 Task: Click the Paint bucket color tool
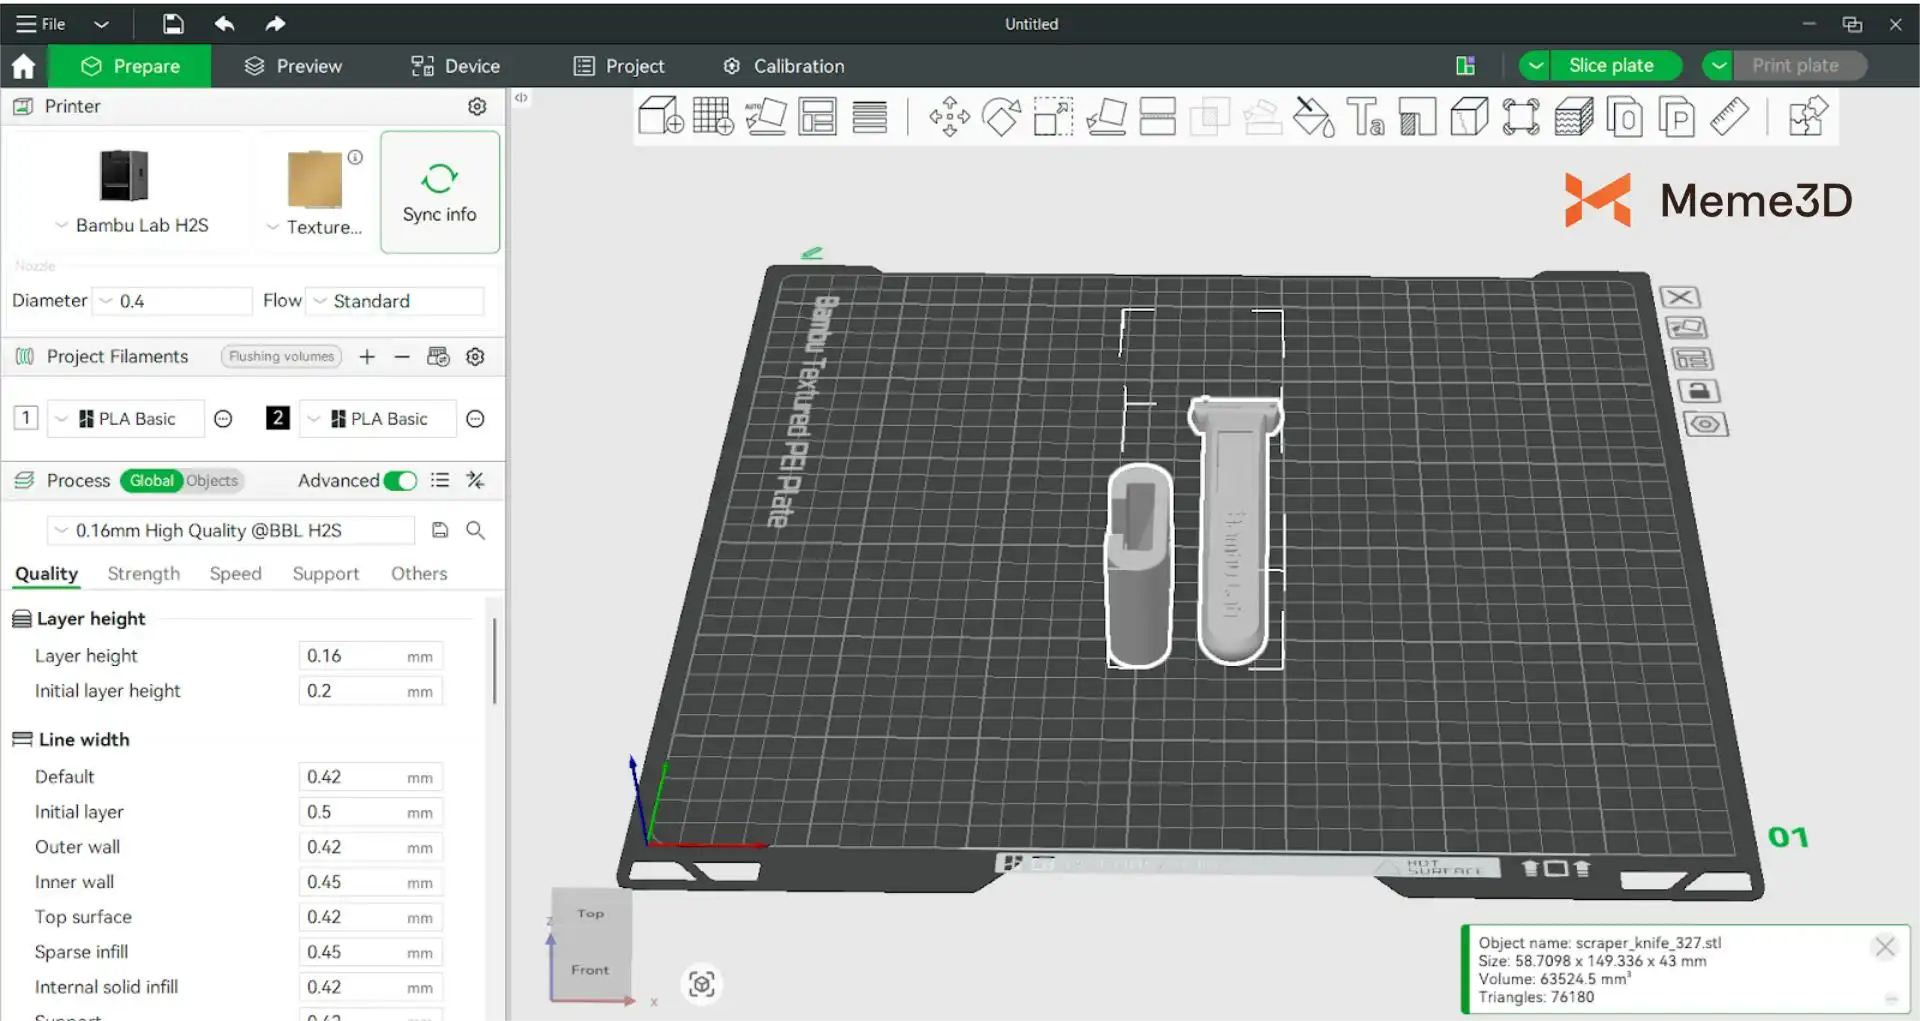pyautogui.click(x=1313, y=117)
